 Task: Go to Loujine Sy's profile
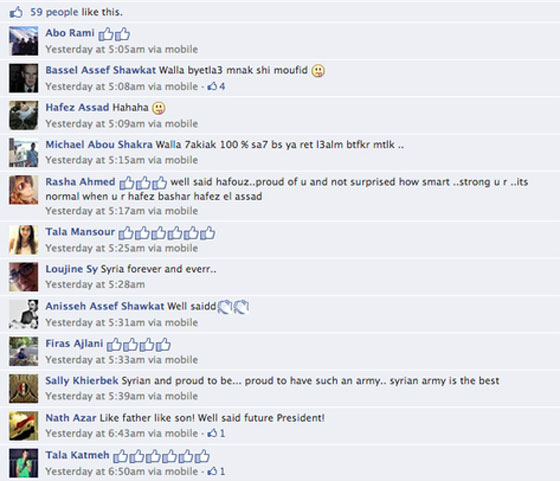[71, 269]
